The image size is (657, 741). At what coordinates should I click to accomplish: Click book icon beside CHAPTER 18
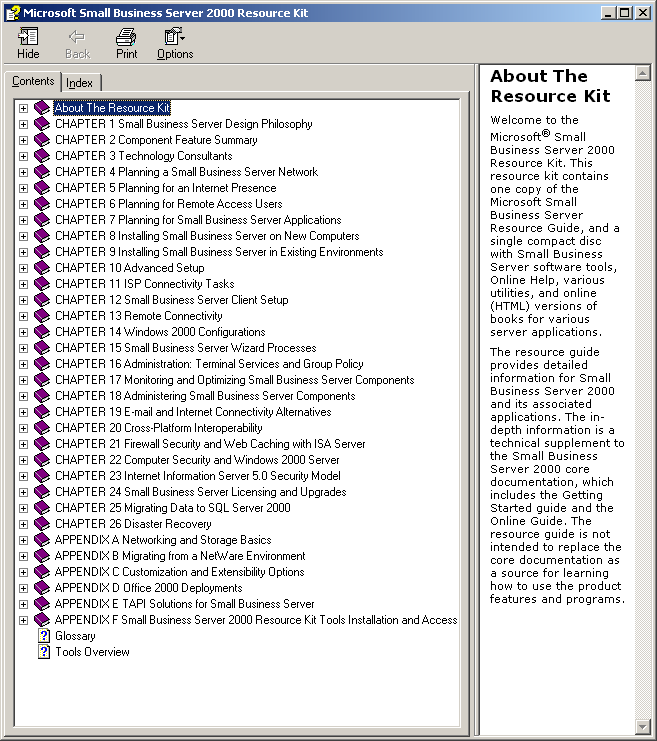pos(42,396)
